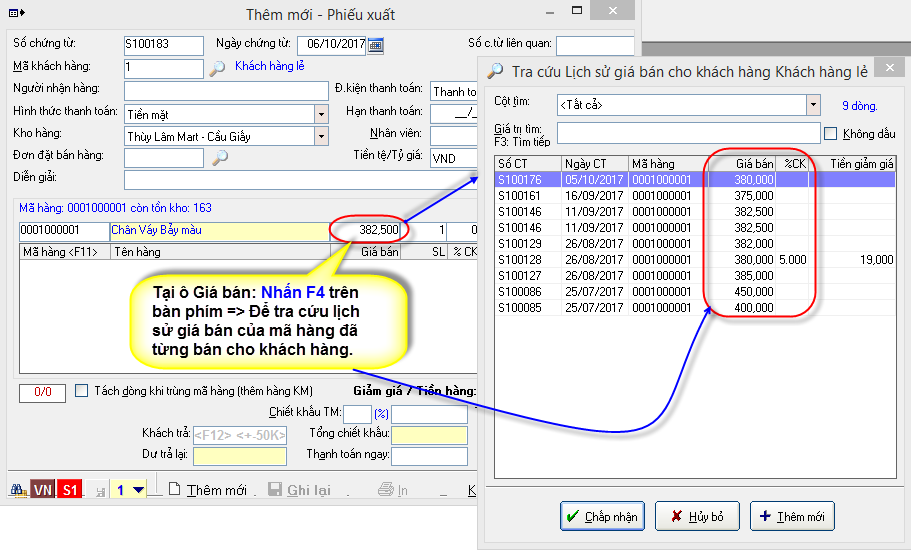The width and height of the screenshot is (911, 550).
Task: Click the binoculars search icon in bottom toolbar
Action: click(x=18, y=490)
